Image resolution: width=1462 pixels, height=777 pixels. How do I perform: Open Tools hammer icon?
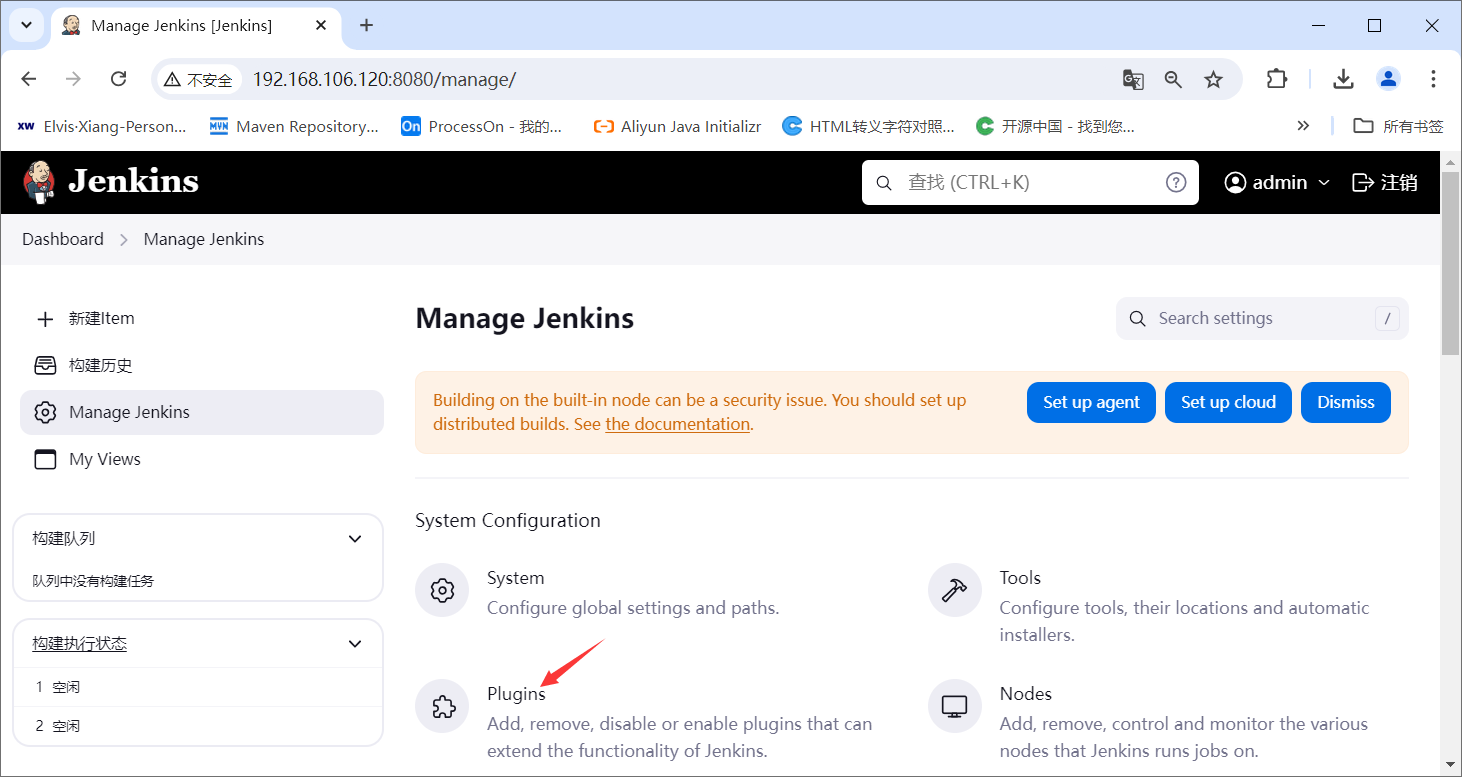955,590
